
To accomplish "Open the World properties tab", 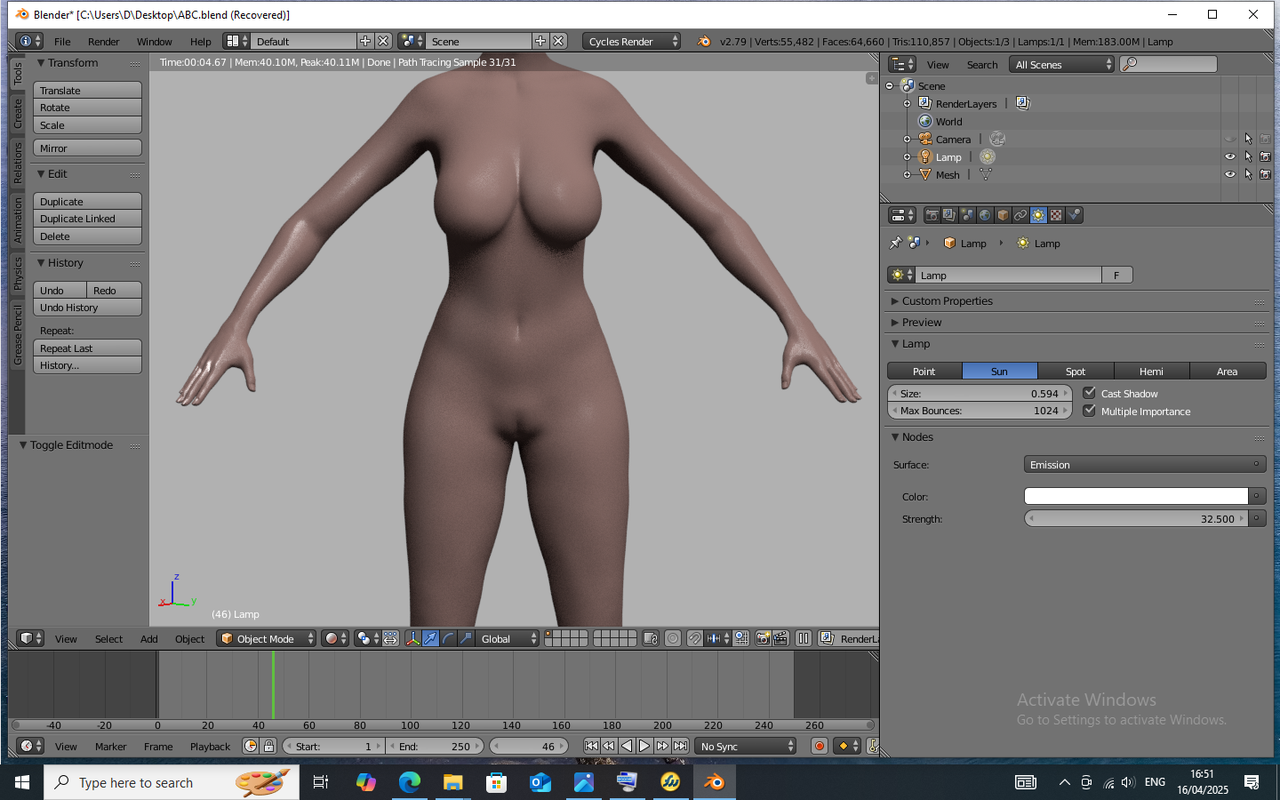I will 985,215.
